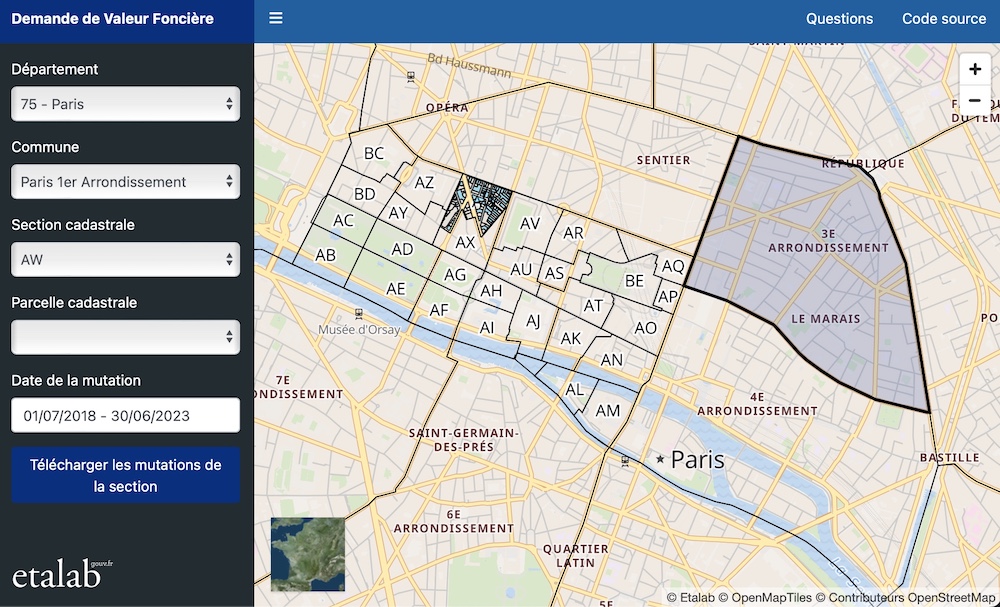Download the section's mutations
Image resolution: width=1000 pixels, height=607 pixels.
pyautogui.click(x=125, y=476)
